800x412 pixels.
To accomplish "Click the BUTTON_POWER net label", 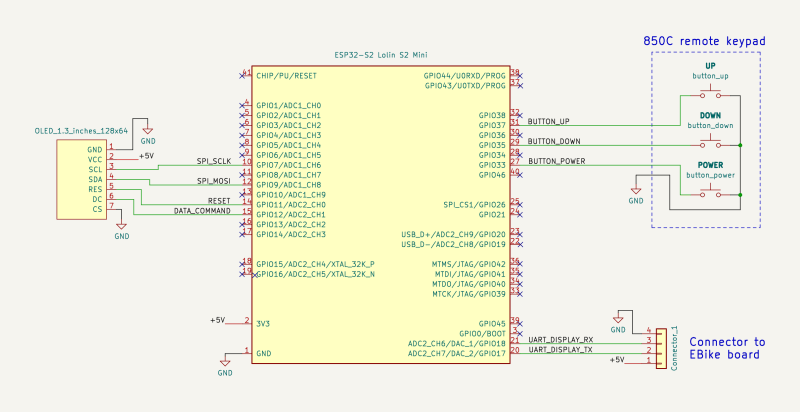I will pos(557,161).
